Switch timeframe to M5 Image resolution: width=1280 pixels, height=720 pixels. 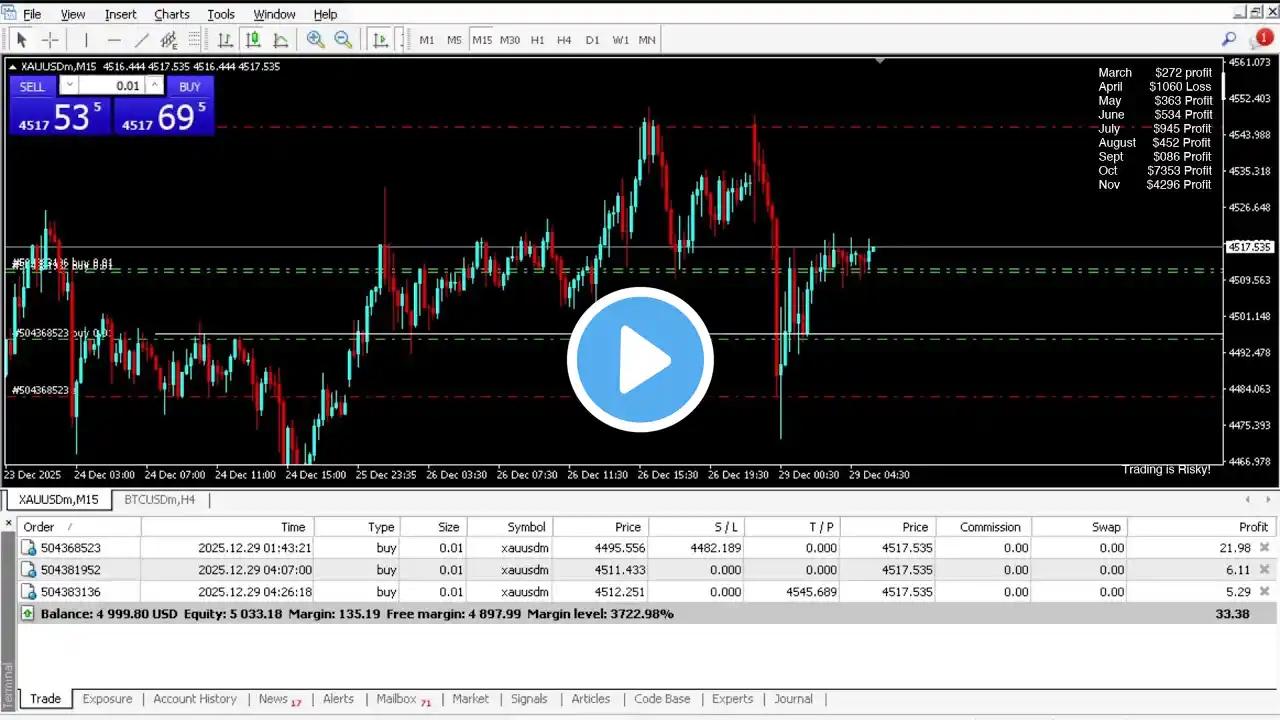(454, 40)
